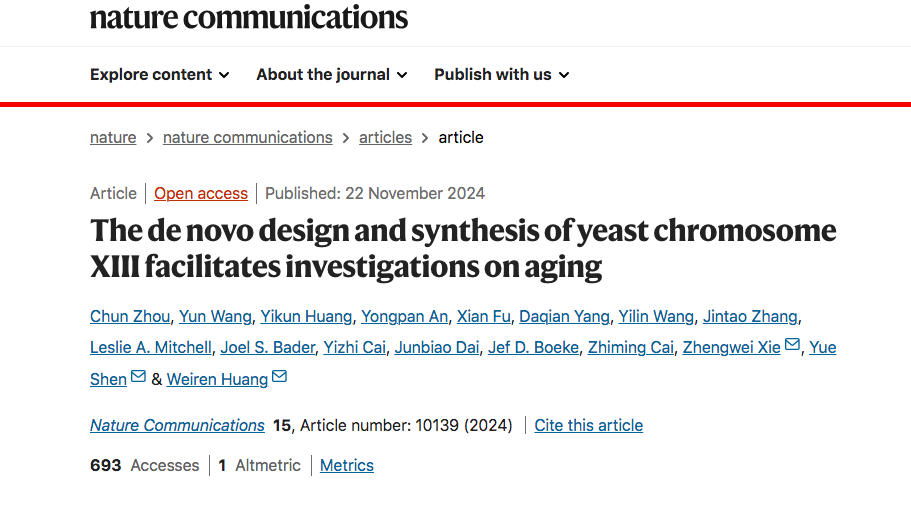911x514 pixels.
Task: Click author Weiren Huang name link
Action: coord(217,379)
